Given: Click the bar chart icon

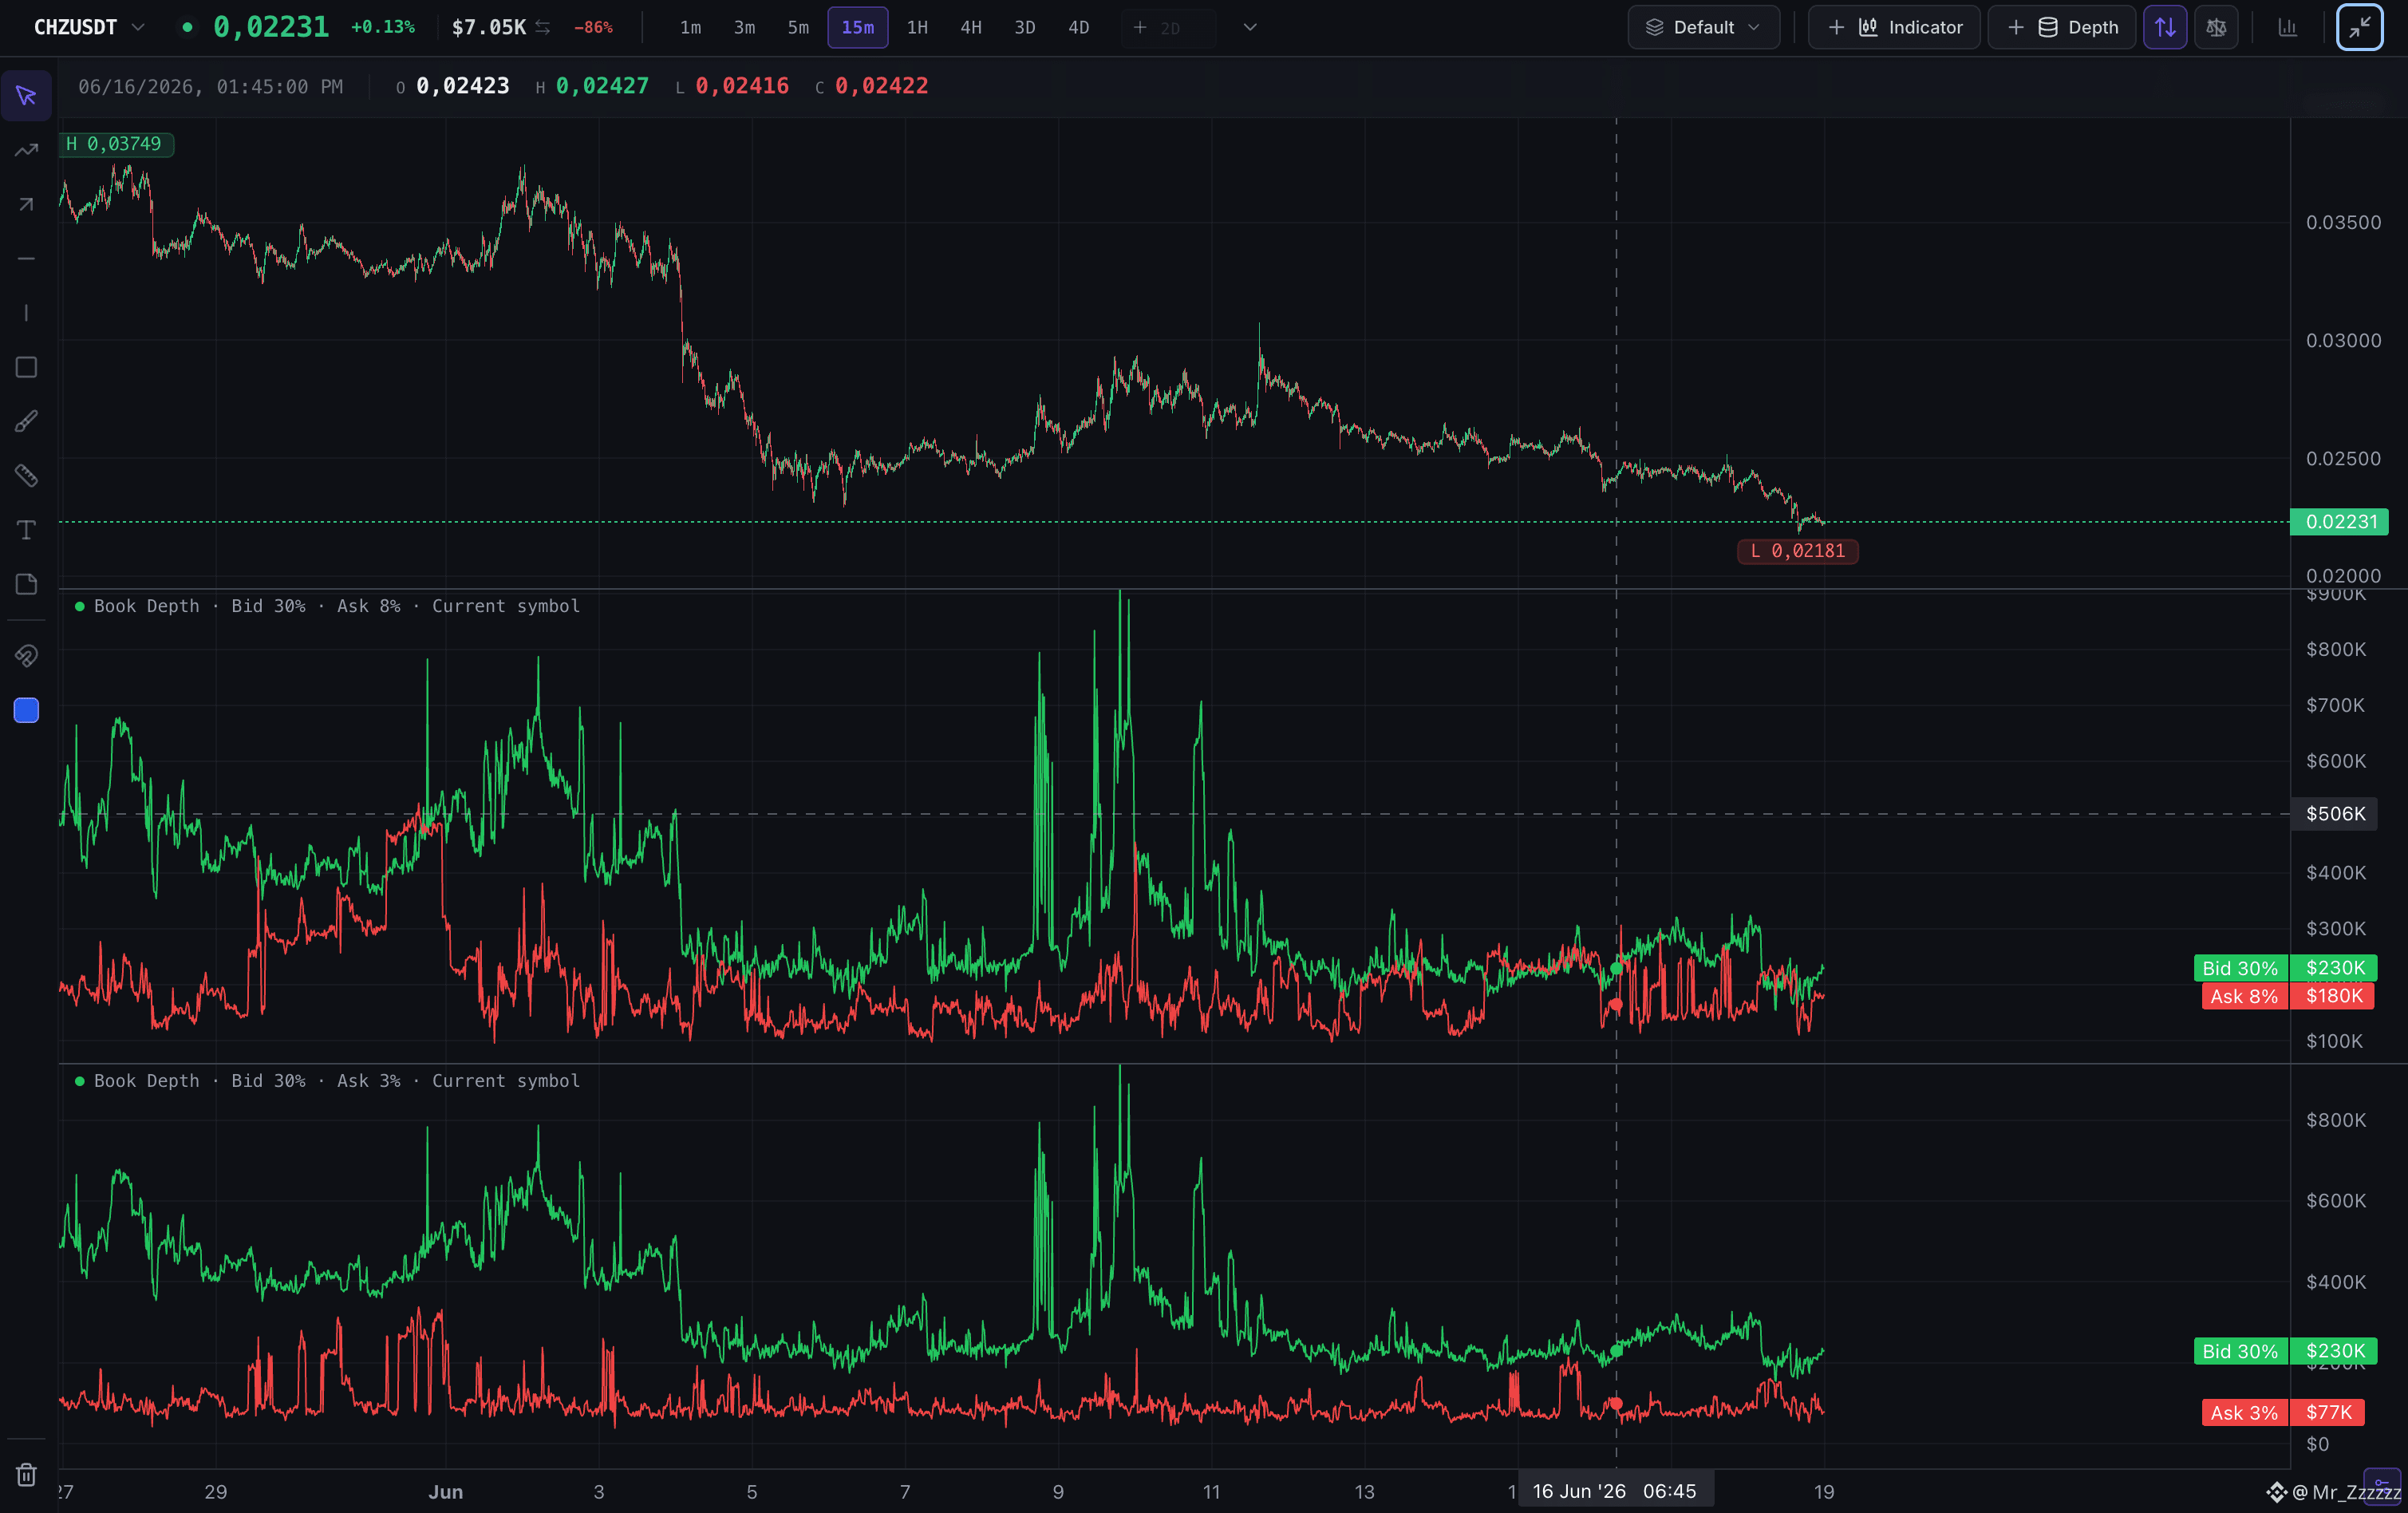Looking at the screenshot, I should point(2287,27).
